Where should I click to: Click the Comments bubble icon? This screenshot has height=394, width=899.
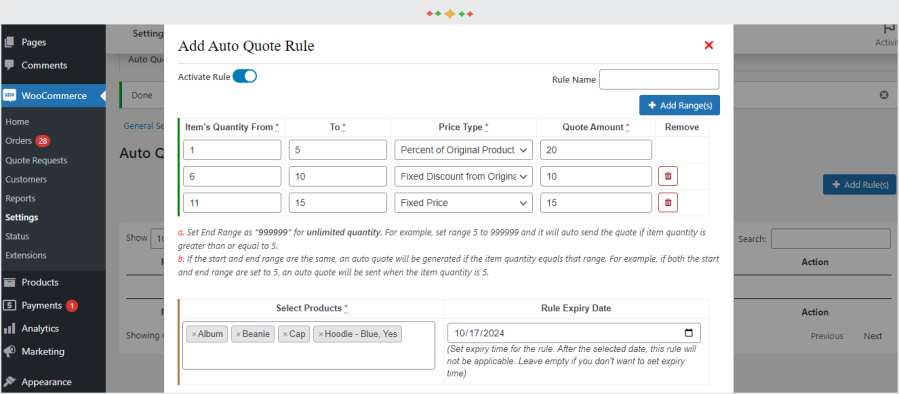click(x=9, y=65)
